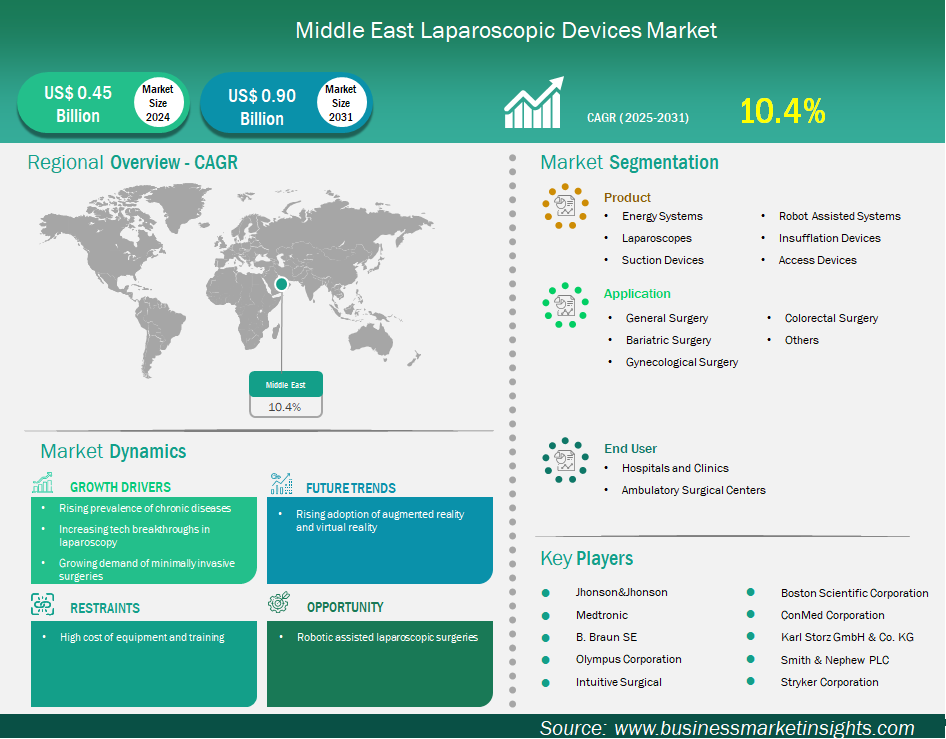Click Karl Storz GmbH & Co. KG entry
The height and width of the screenshot is (739, 946).
[x=847, y=637]
